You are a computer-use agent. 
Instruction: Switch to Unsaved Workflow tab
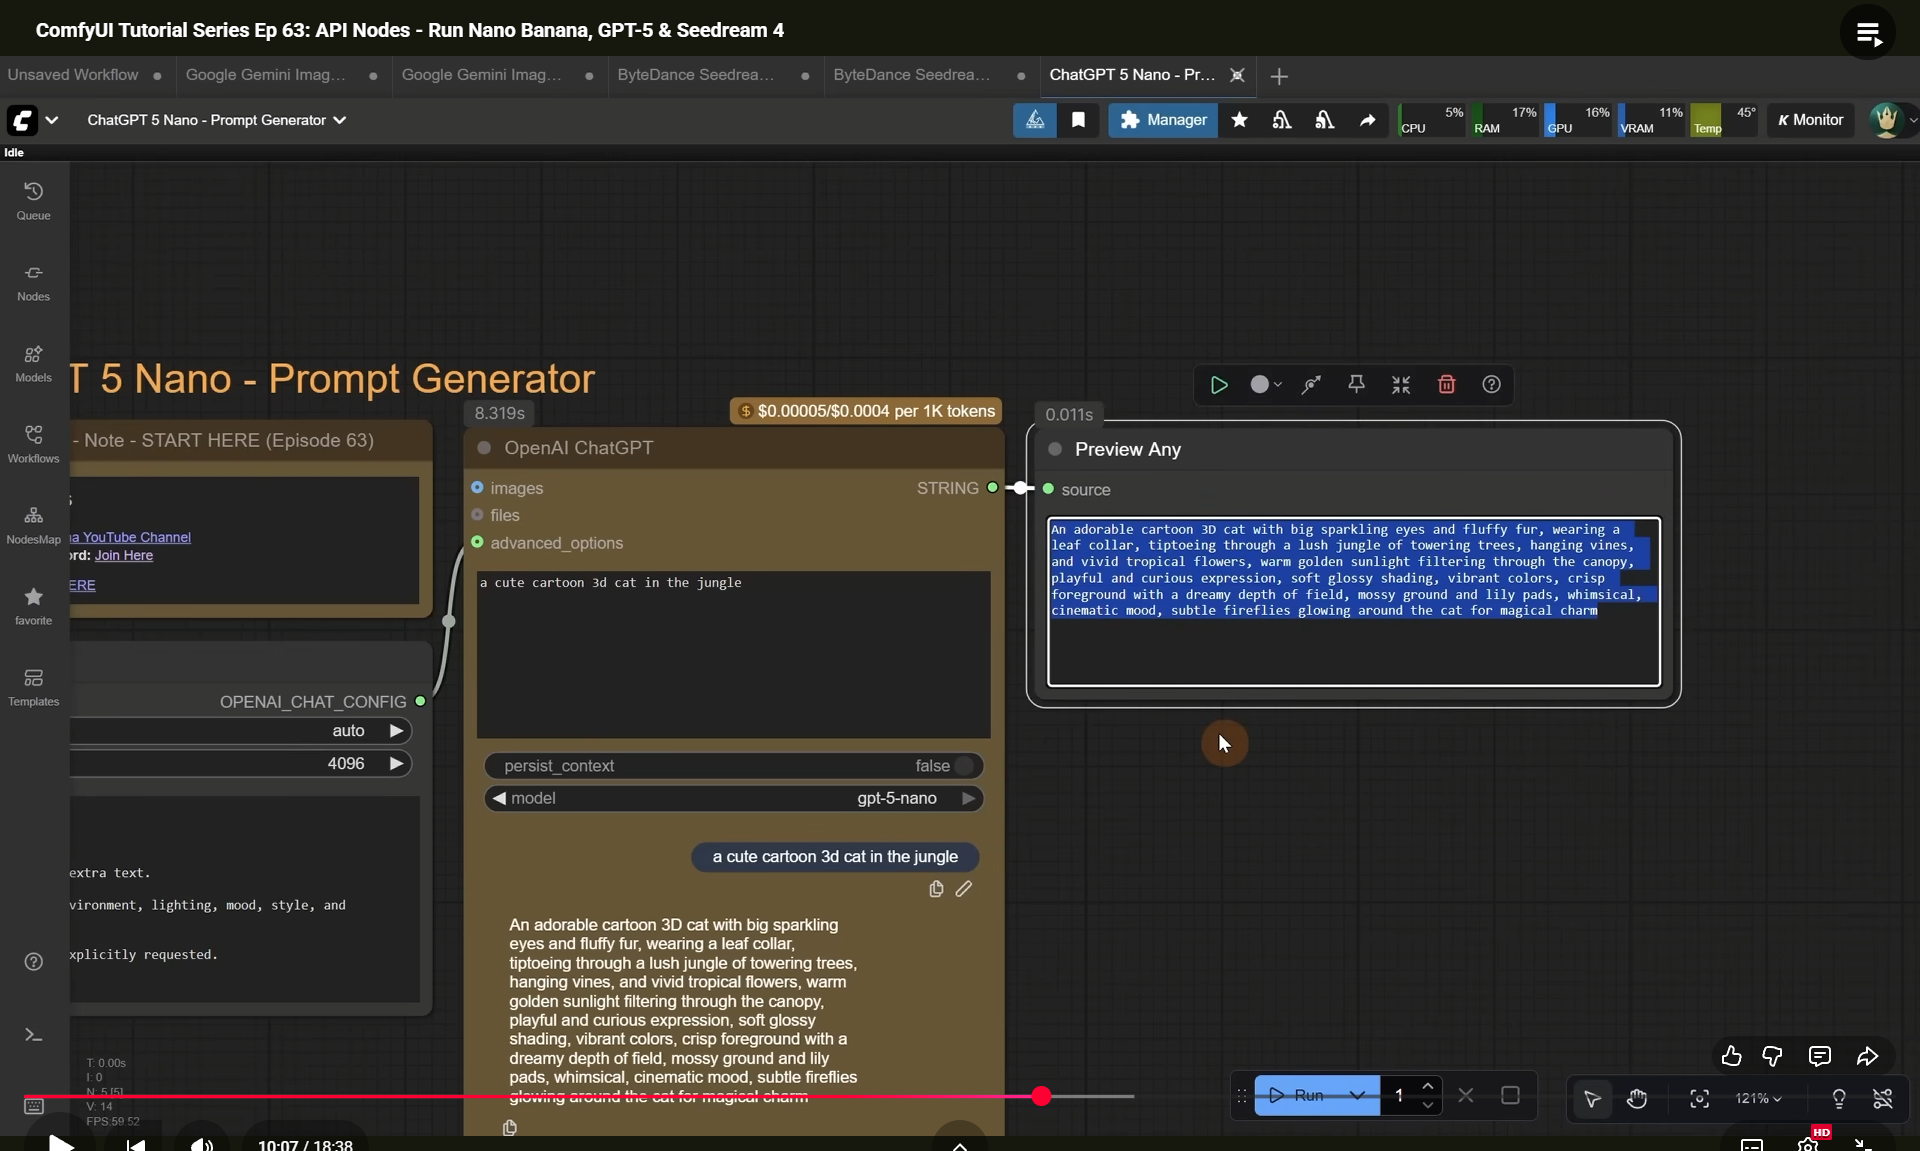(73, 75)
